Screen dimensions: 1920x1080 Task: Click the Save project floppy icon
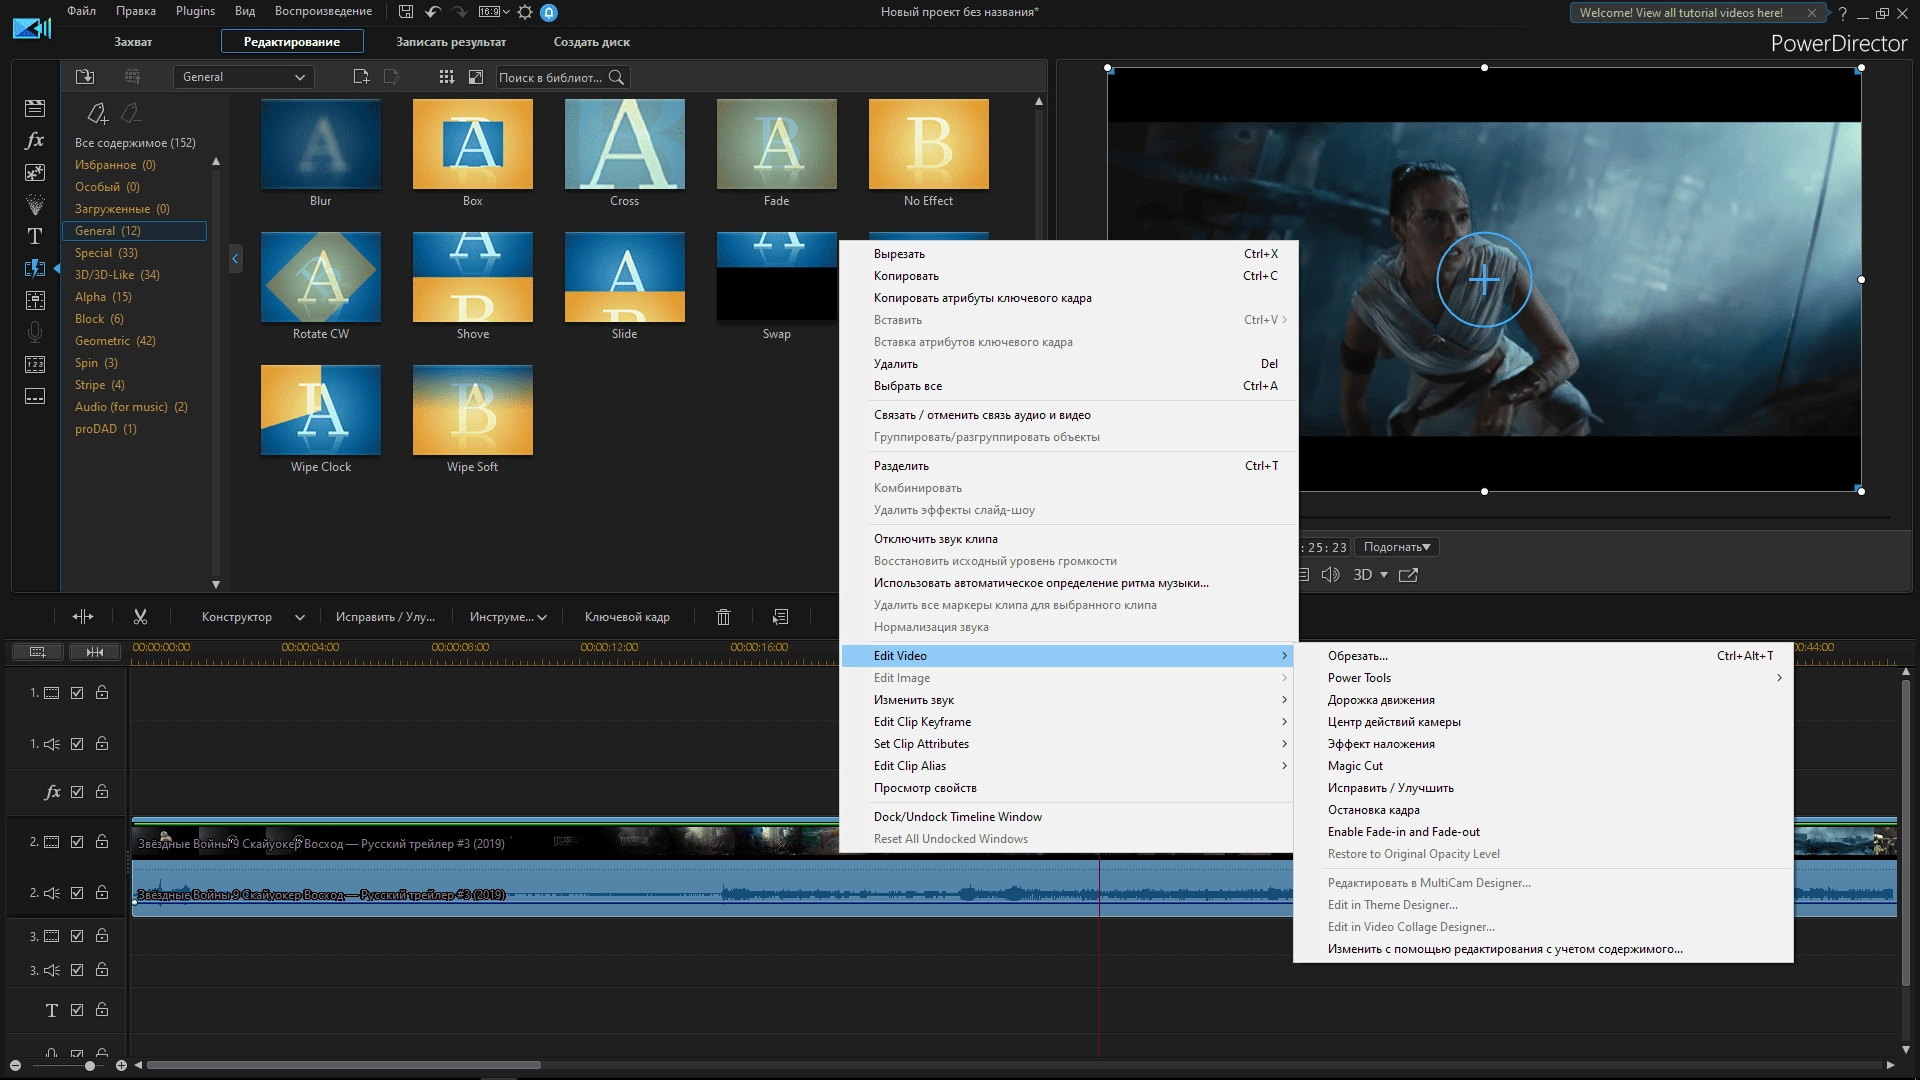pyautogui.click(x=405, y=12)
